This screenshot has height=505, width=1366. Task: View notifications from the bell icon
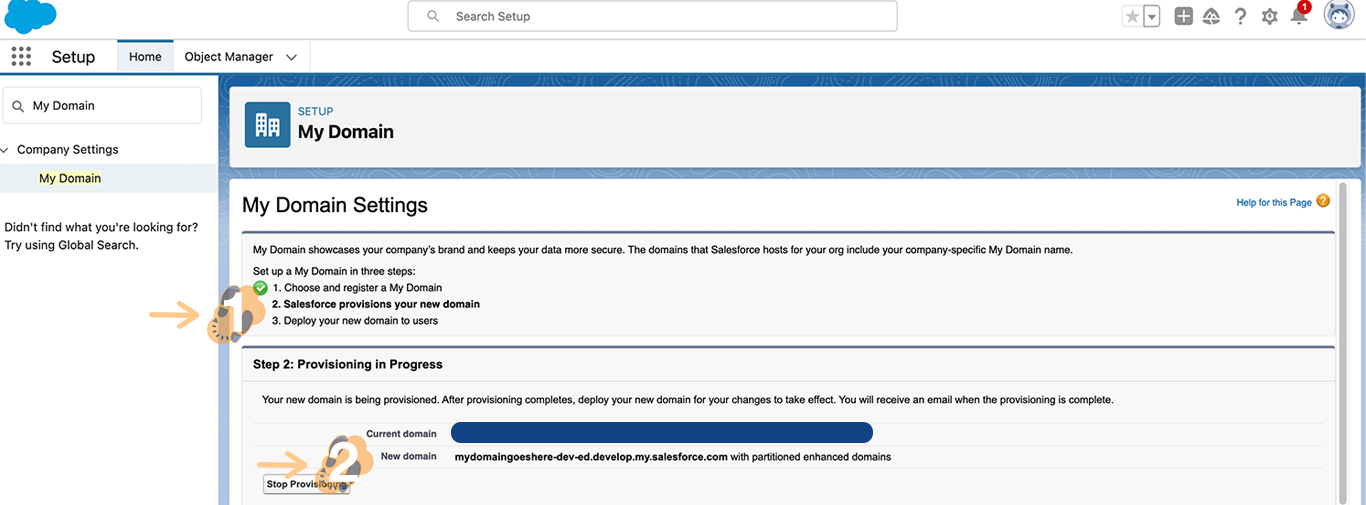point(1299,16)
